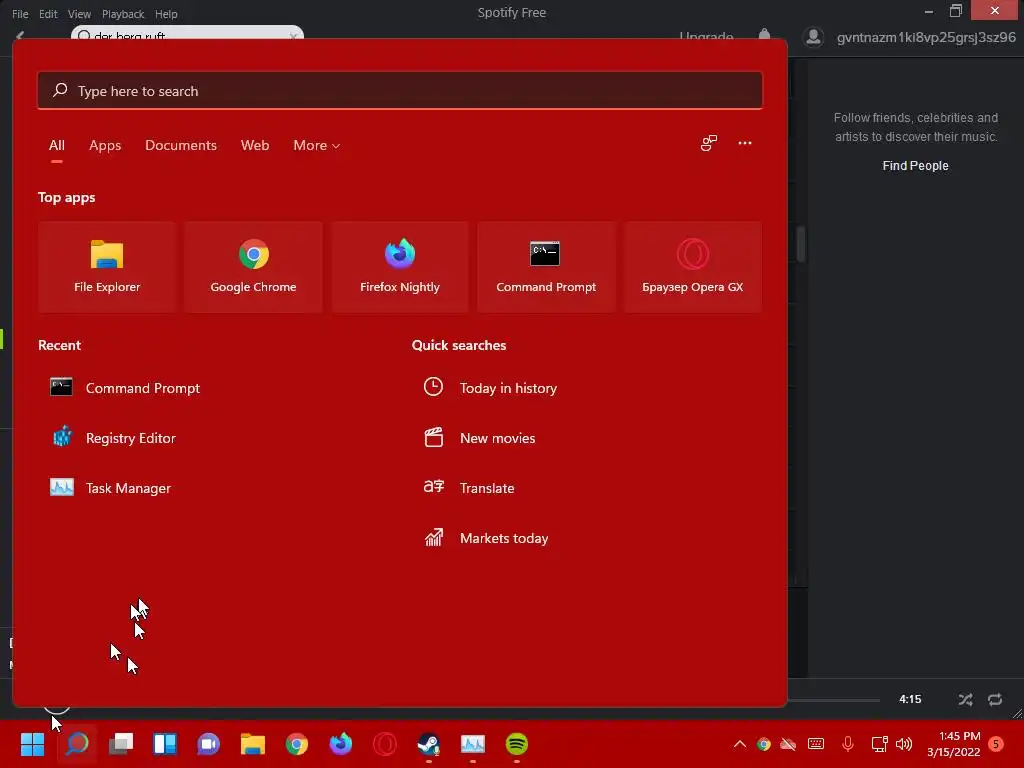Open the clock and date flyout

pyautogui.click(x=953, y=744)
